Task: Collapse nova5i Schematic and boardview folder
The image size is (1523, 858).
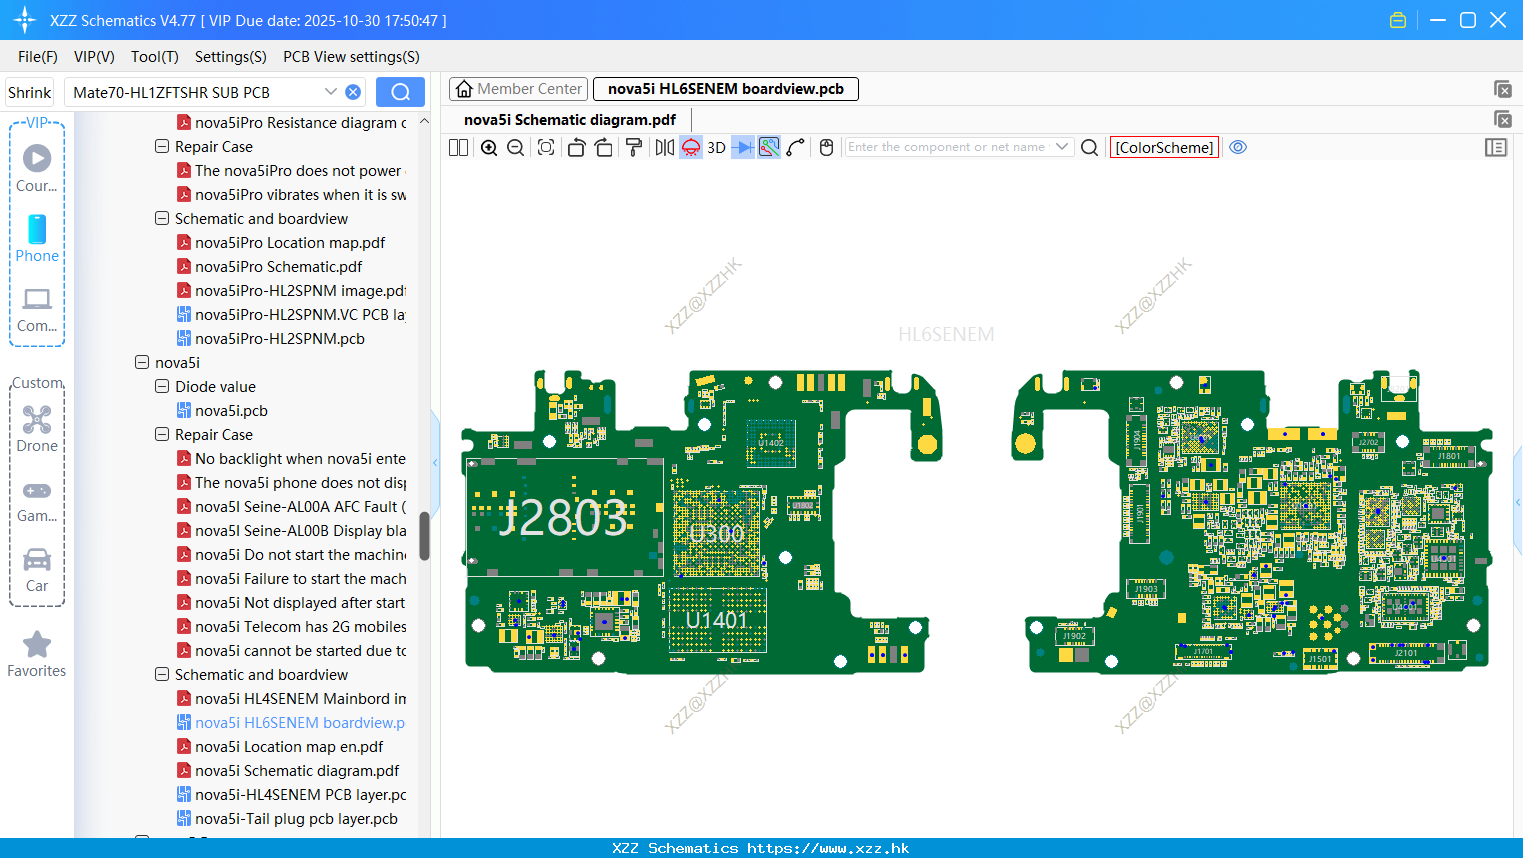Action: click(x=162, y=674)
